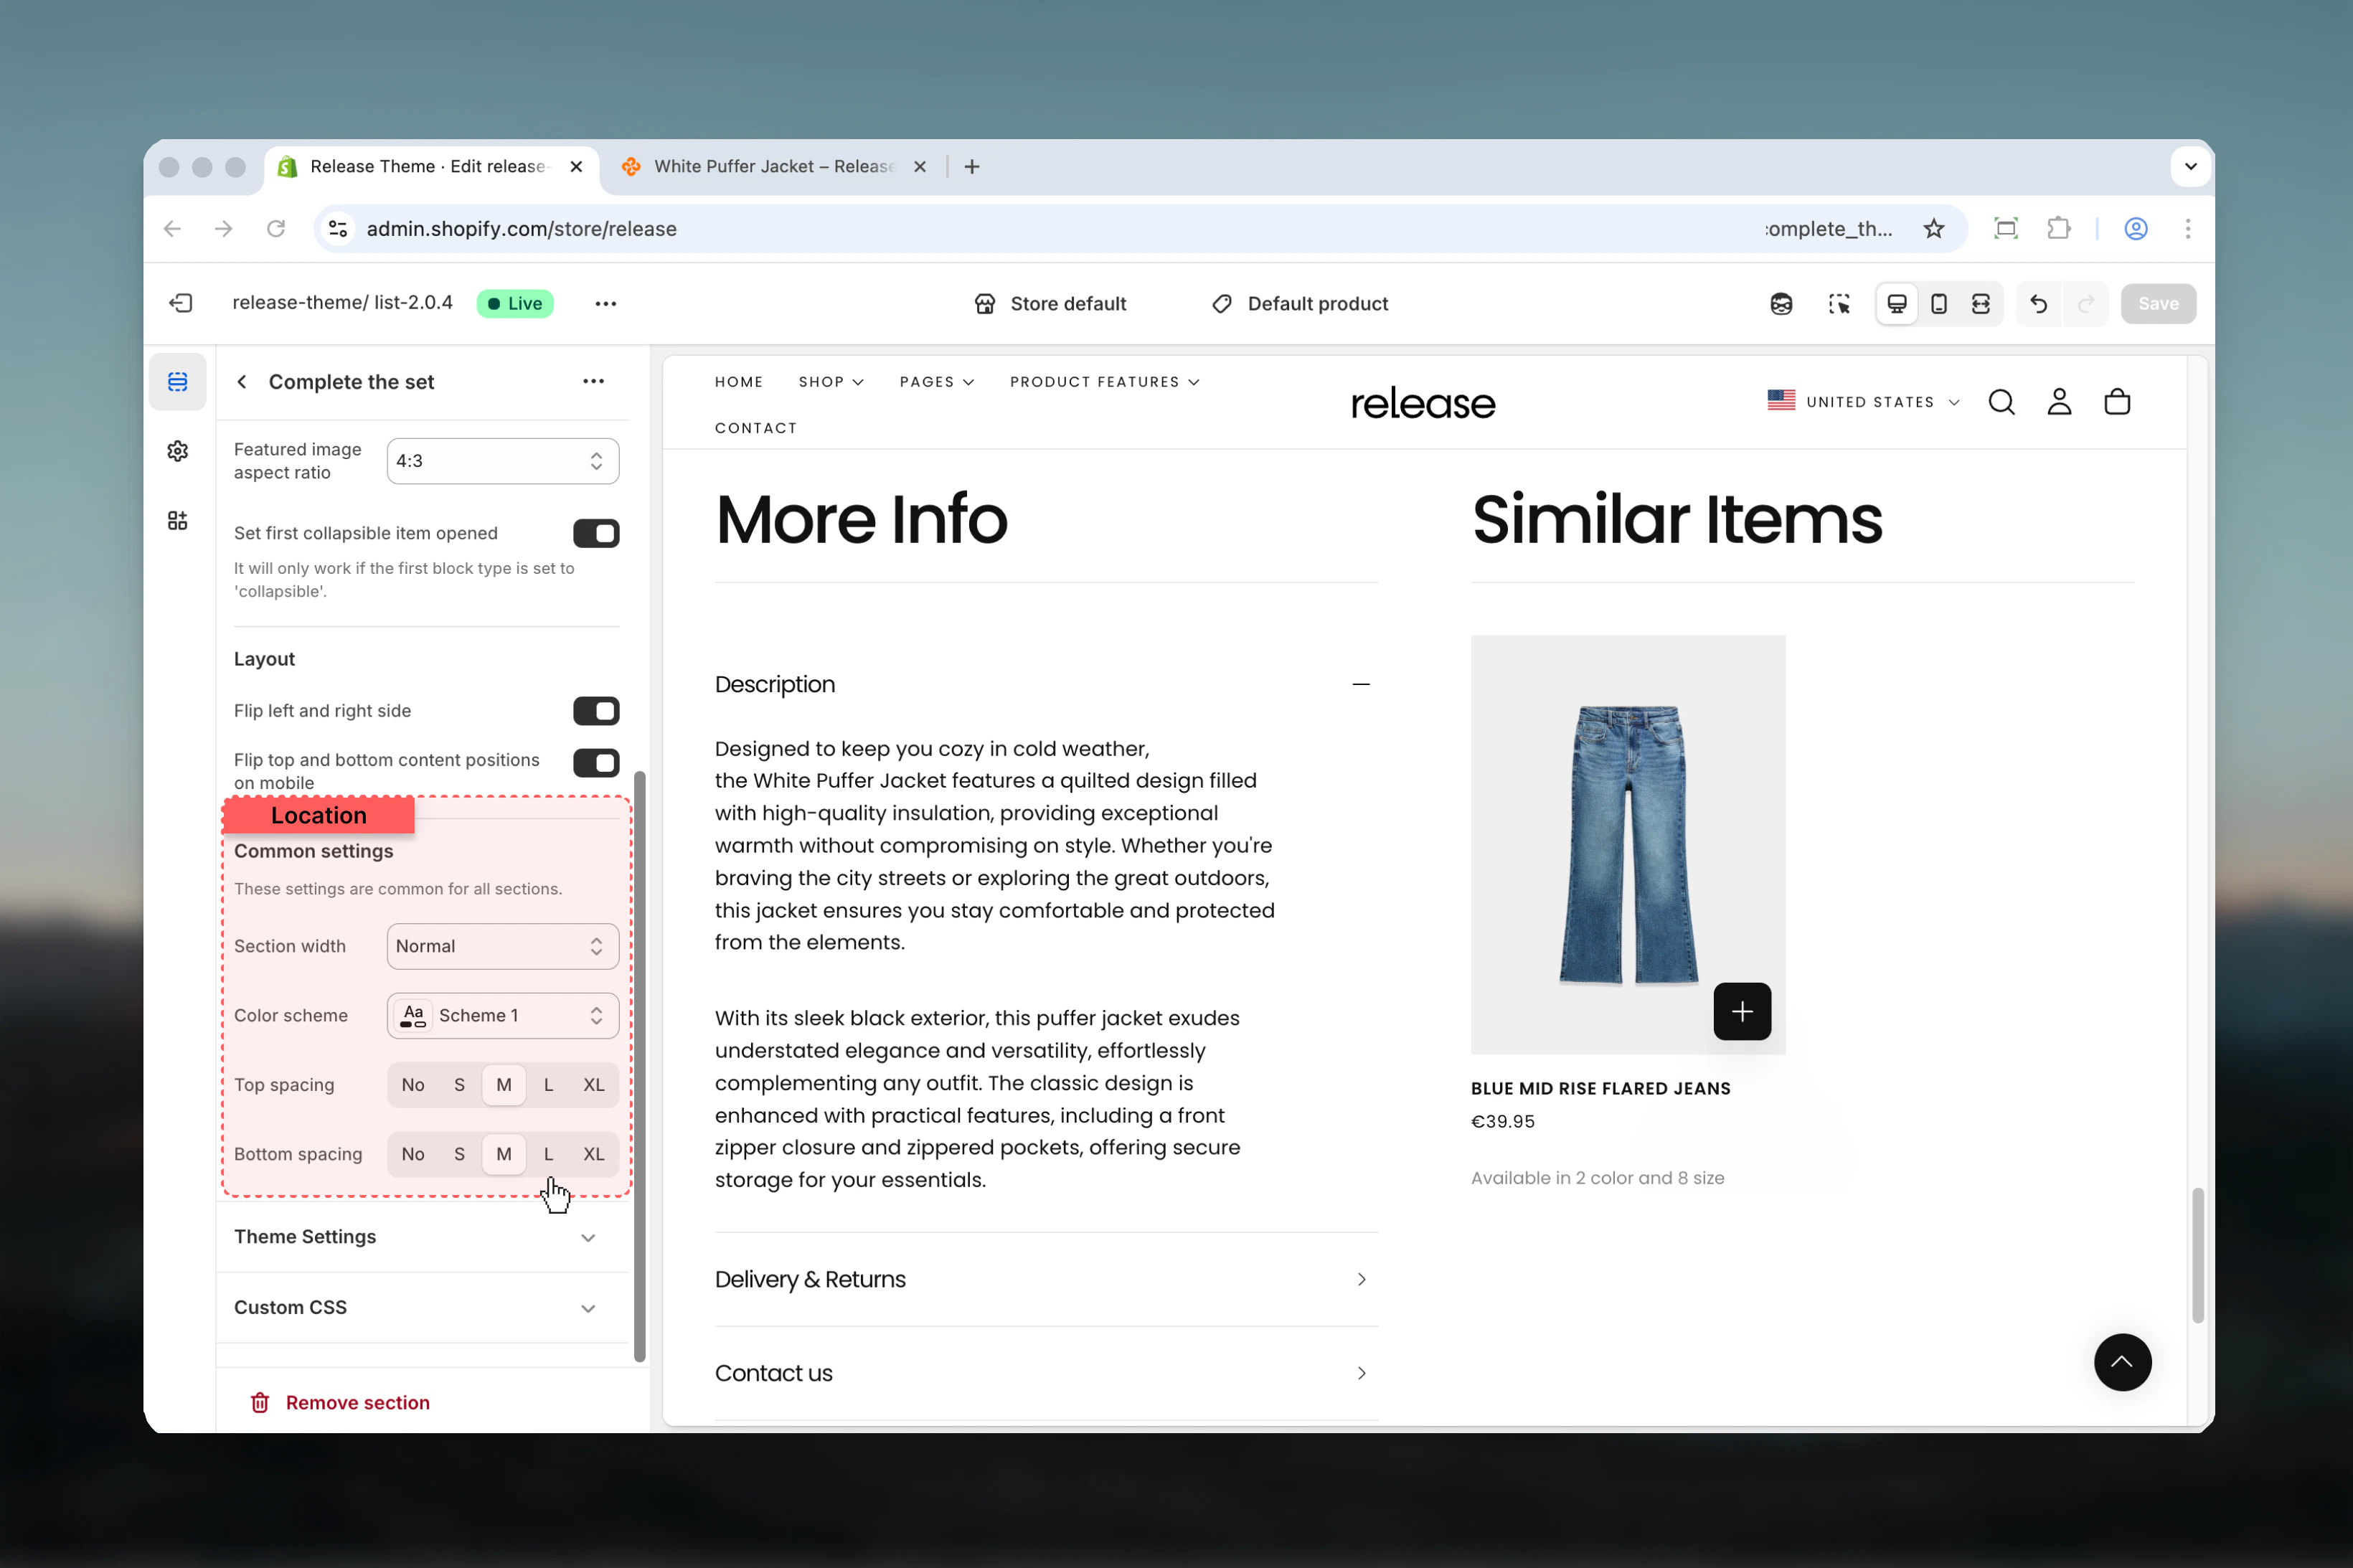
Task: Expand Contact us accordion
Action: coord(1046,1373)
